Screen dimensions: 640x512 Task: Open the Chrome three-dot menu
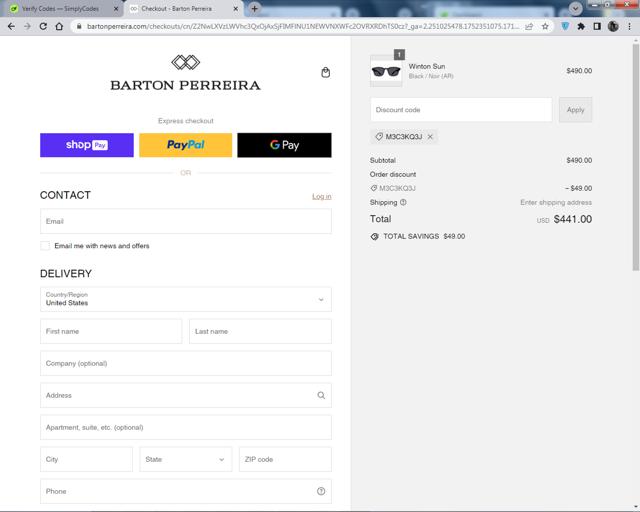point(630,27)
